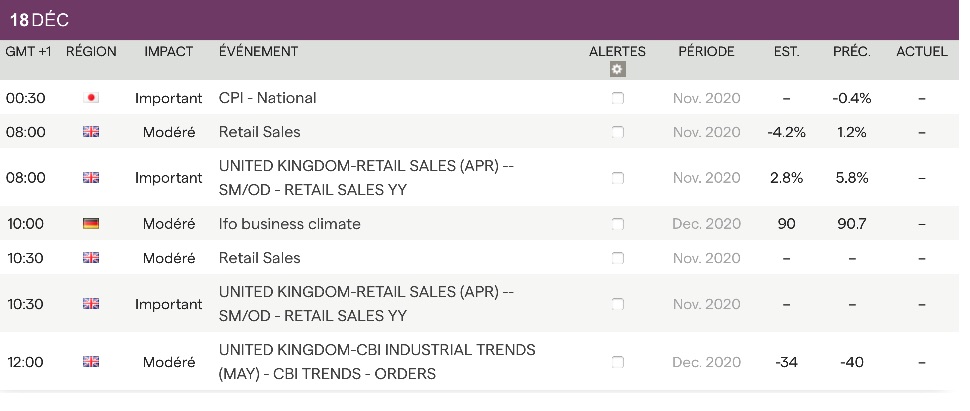This screenshot has width=970, height=411.
Task: Click the IMPACT column header
Action: [x=169, y=51]
